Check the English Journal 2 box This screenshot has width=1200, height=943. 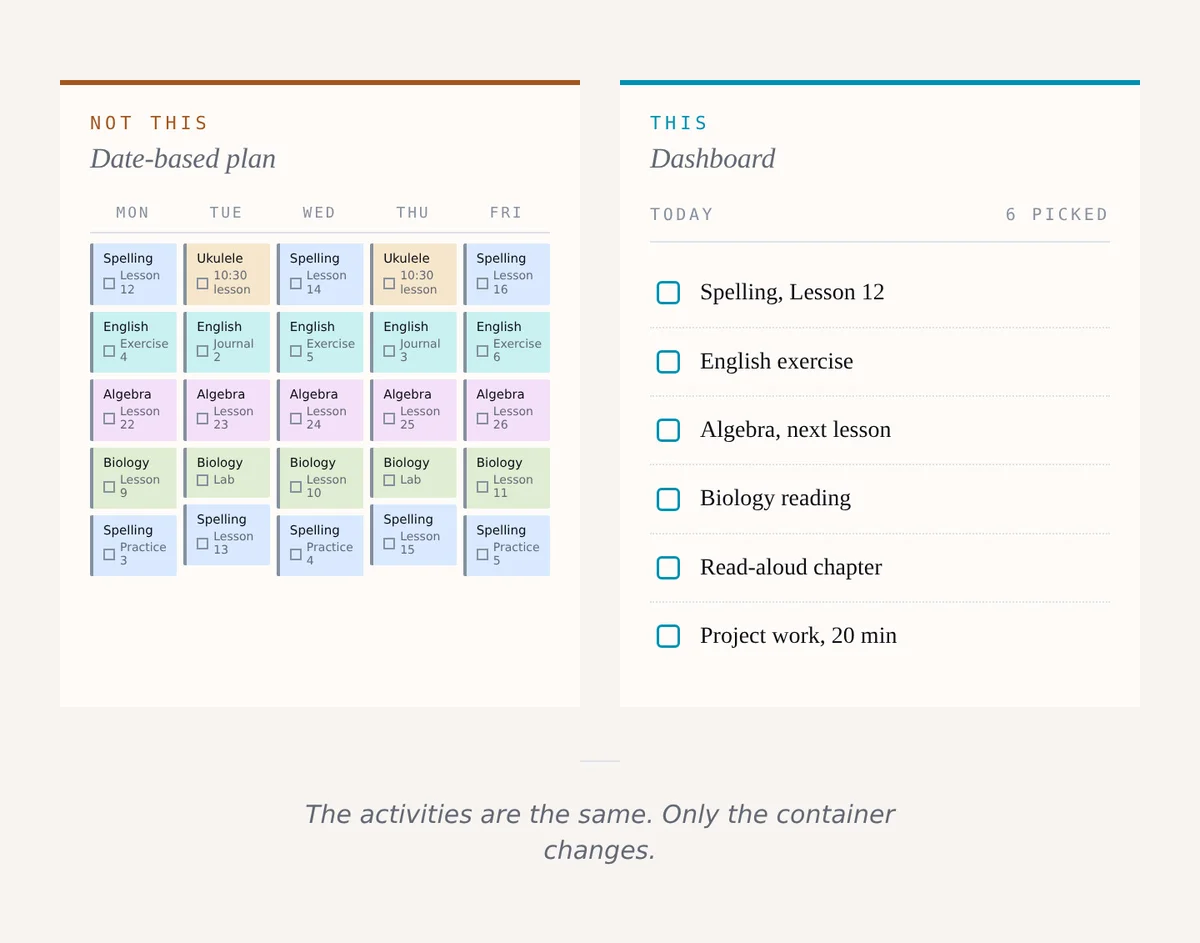pos(202,351)
